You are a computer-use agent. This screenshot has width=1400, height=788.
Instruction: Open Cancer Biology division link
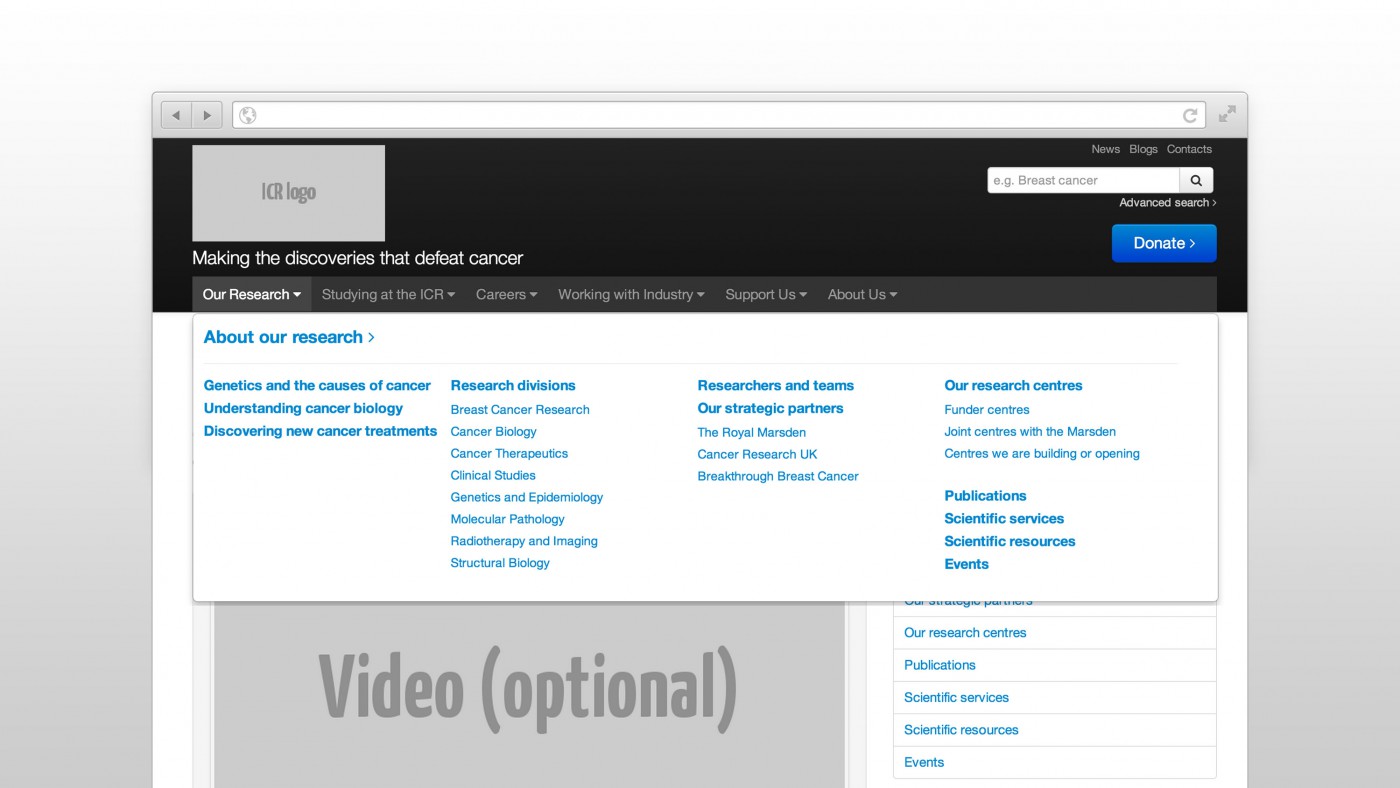493,431
